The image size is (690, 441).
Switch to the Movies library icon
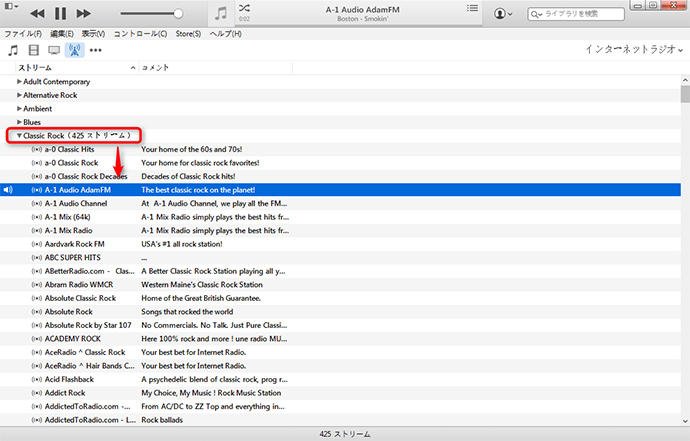[33, 50]
